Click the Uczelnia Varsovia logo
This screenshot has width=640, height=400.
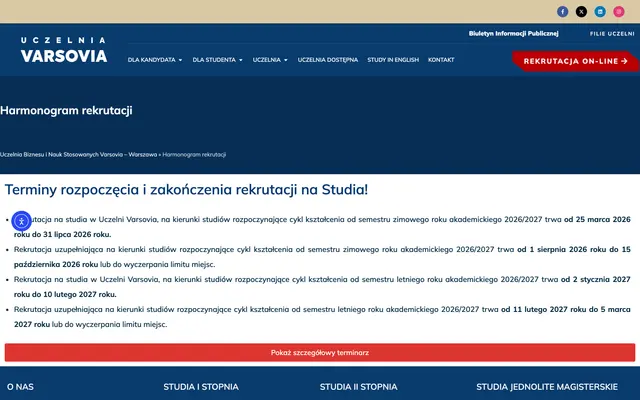64,50
